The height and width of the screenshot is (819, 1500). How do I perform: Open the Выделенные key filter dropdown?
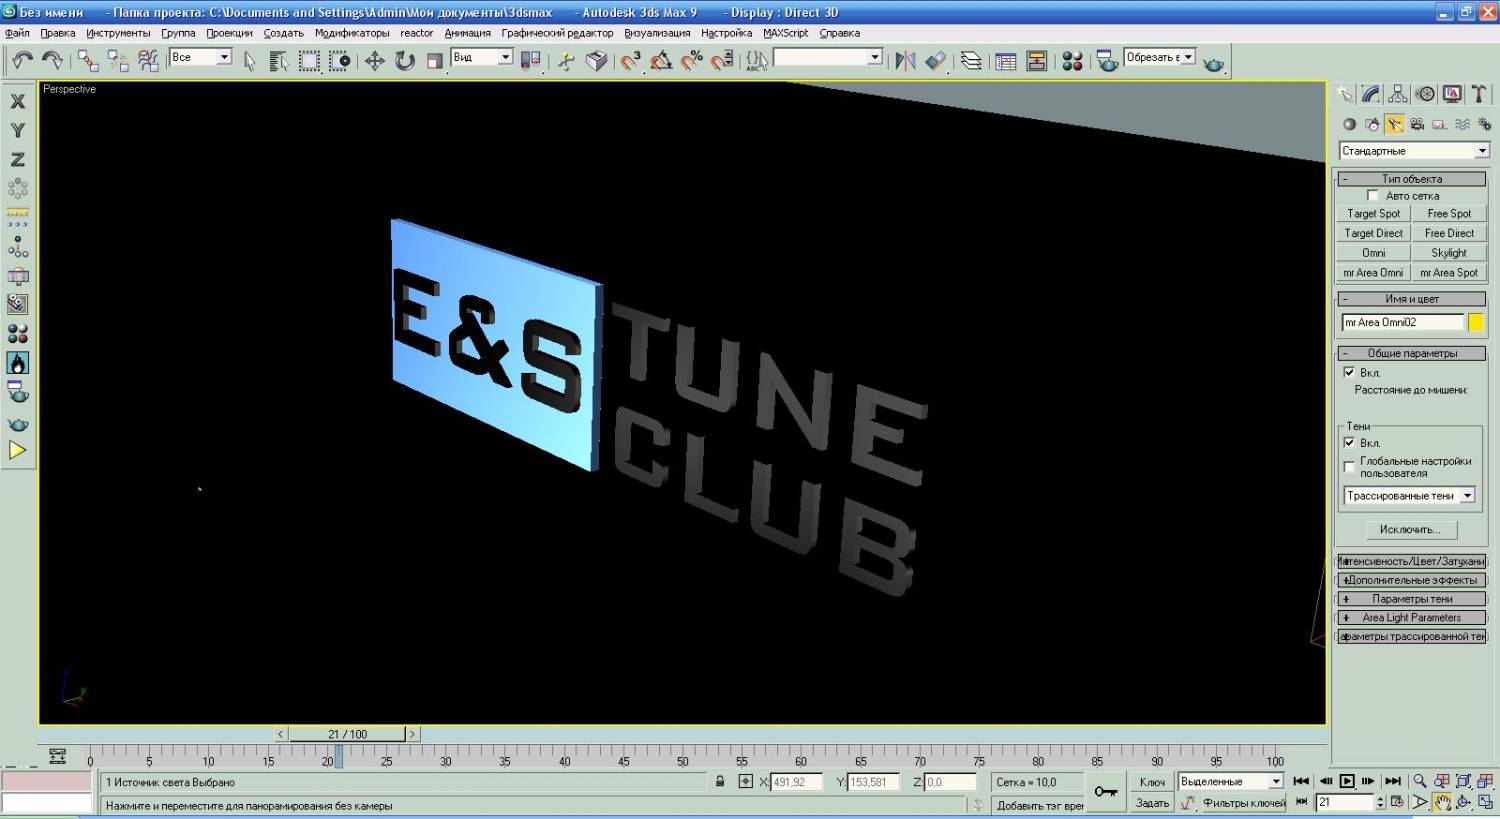click(x=1231, y=781)
